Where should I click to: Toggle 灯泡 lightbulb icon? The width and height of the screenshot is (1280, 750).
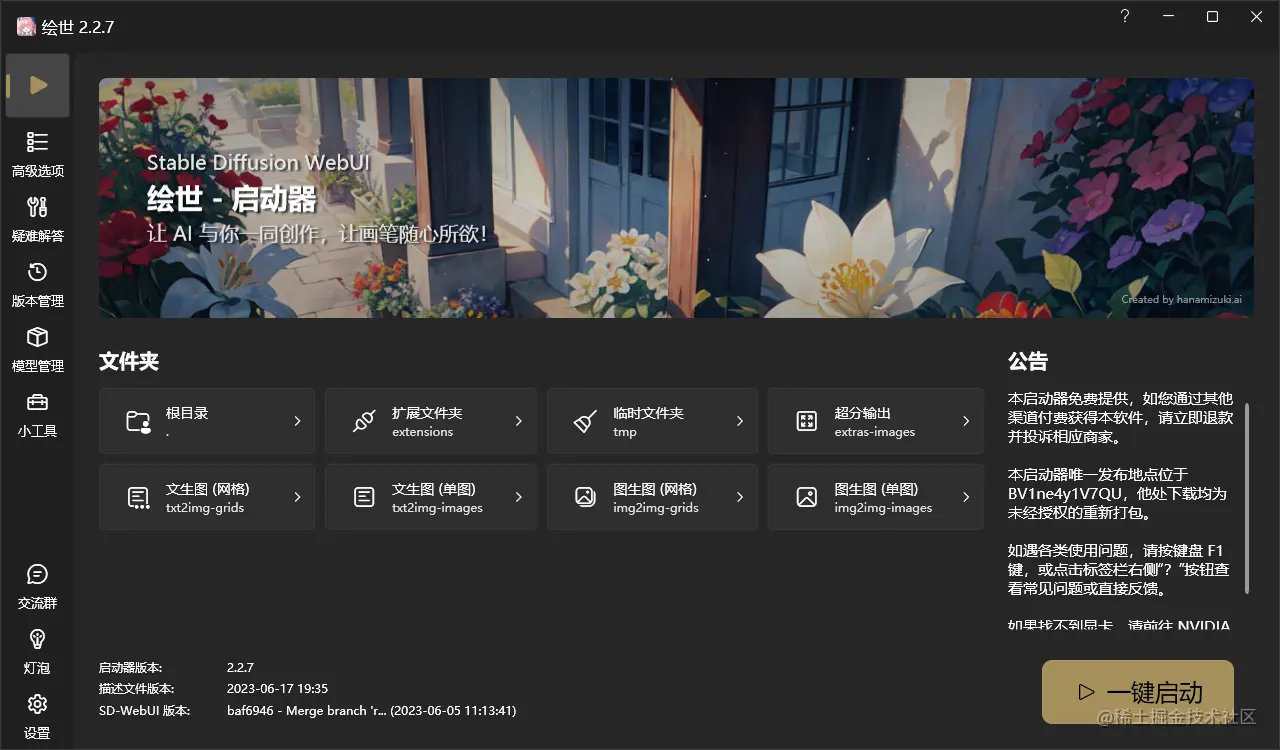37,638
